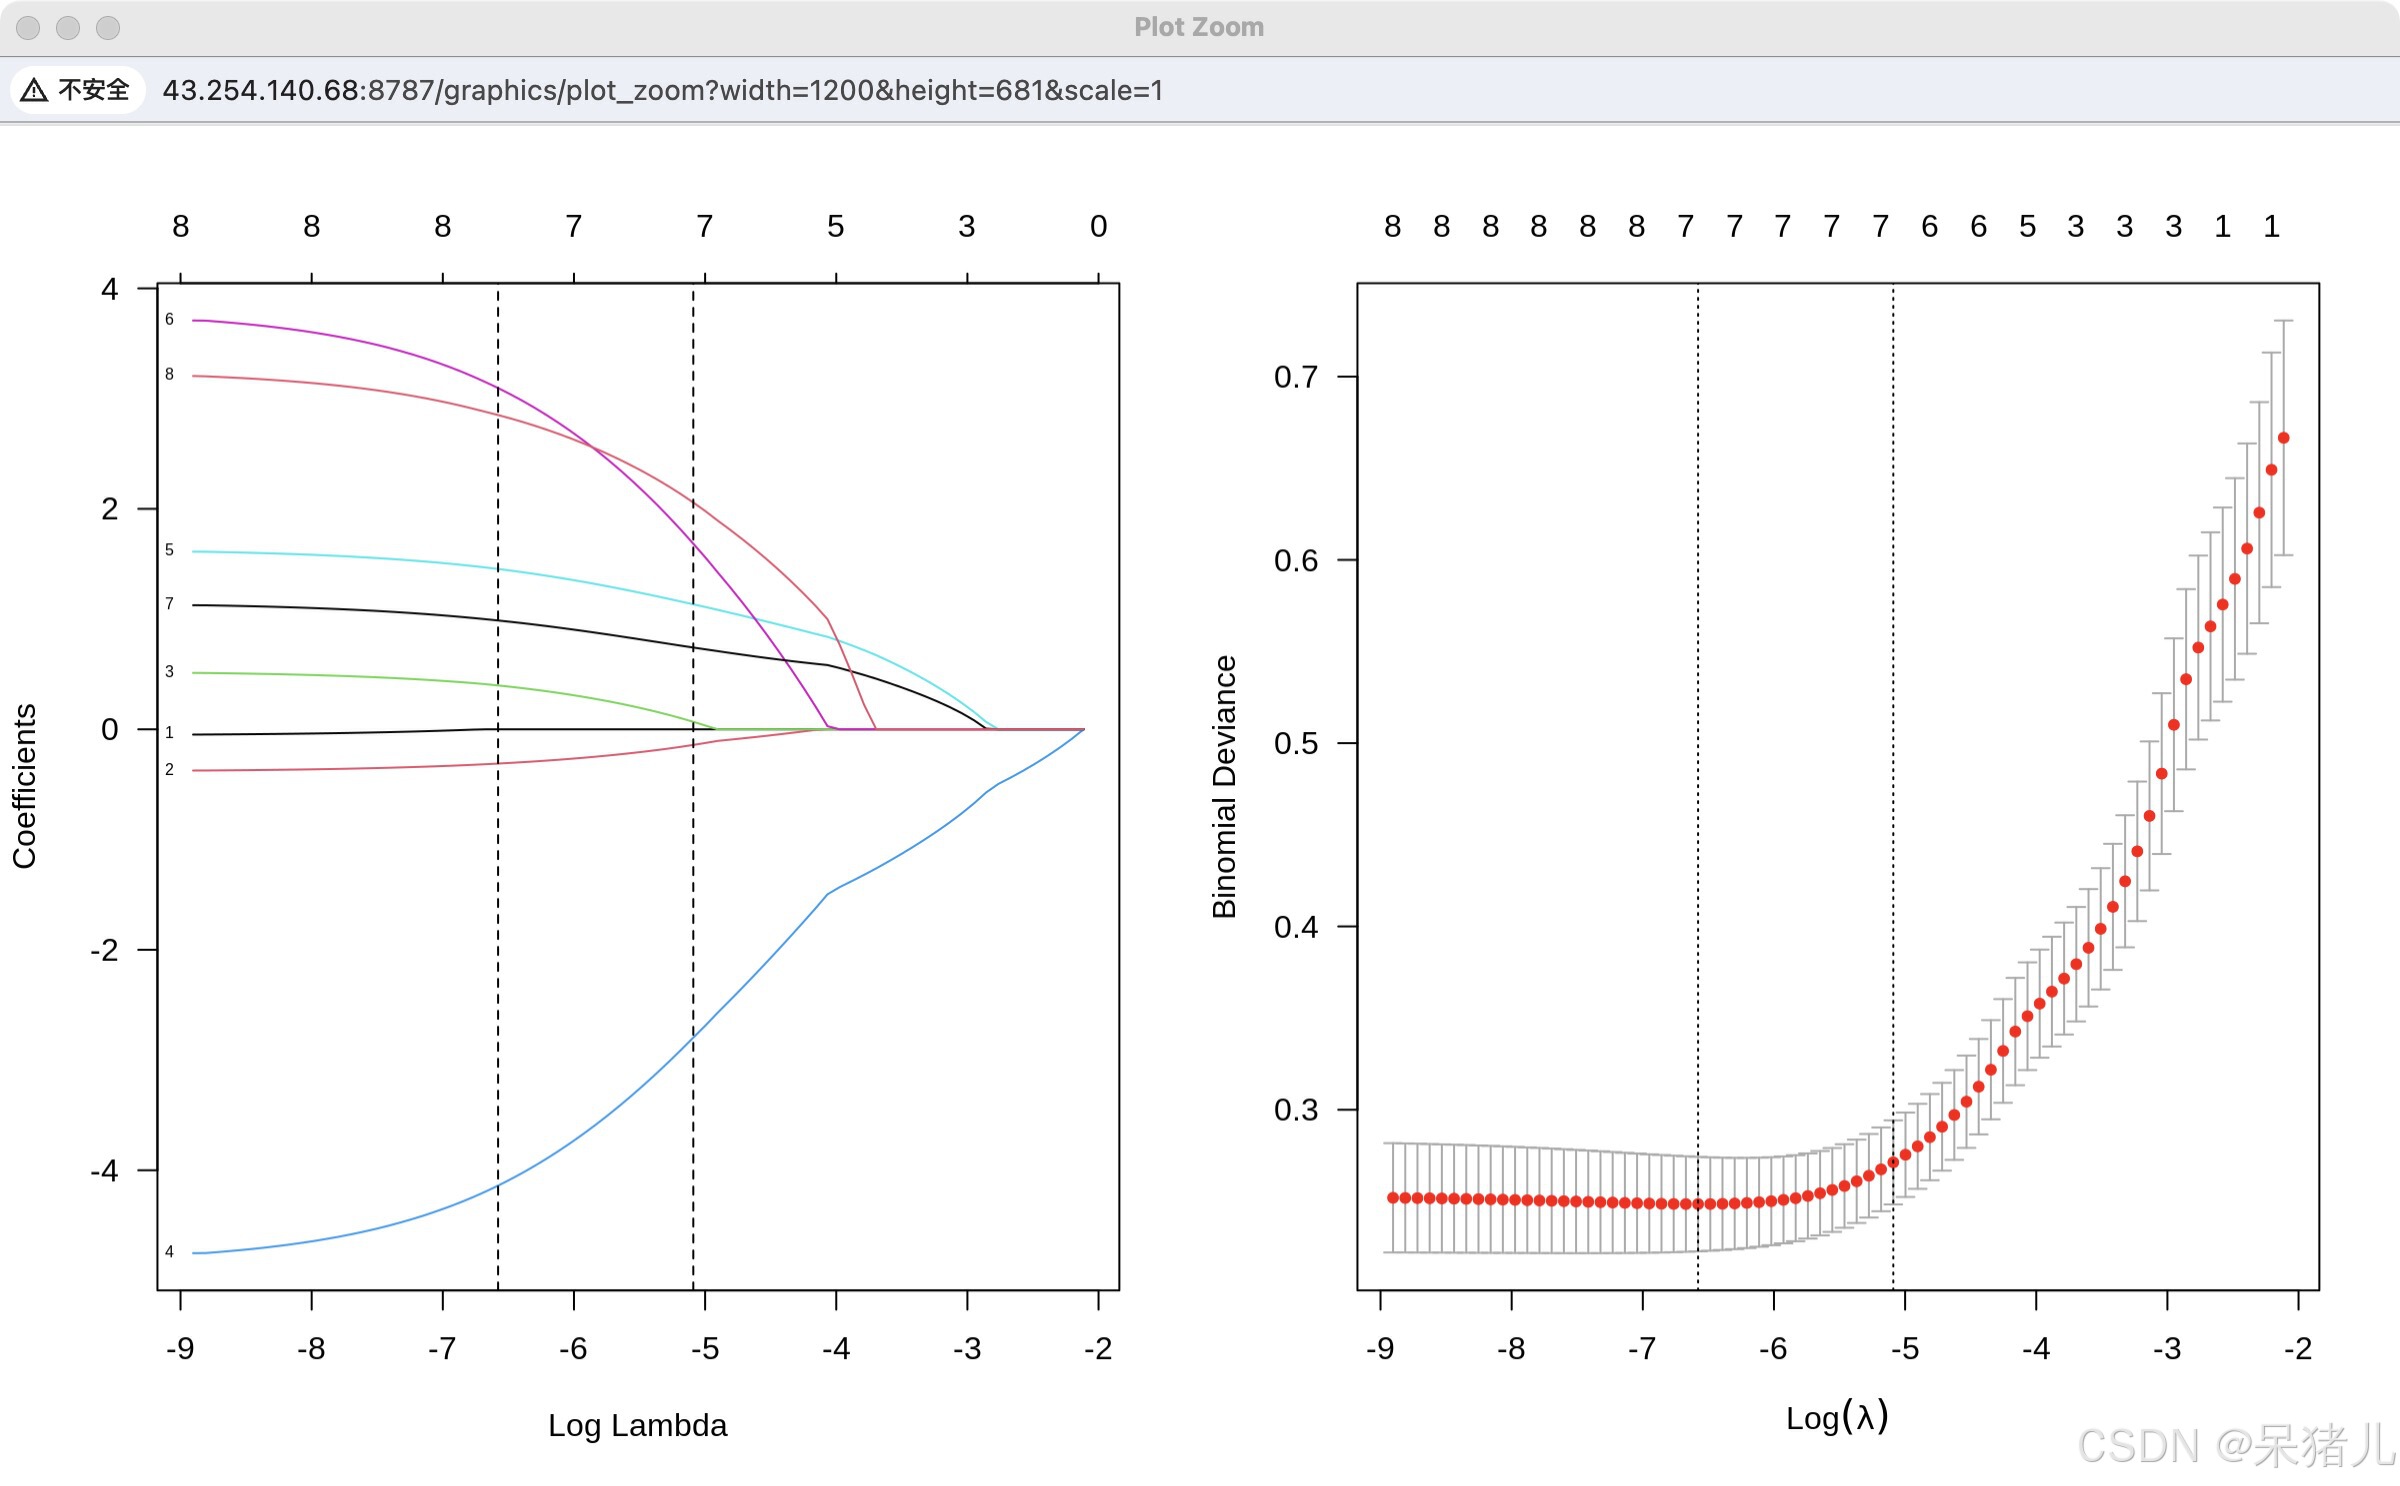
Task: Click the 0 on coefficient plot's top axis
Action: tap(1098, 226)
